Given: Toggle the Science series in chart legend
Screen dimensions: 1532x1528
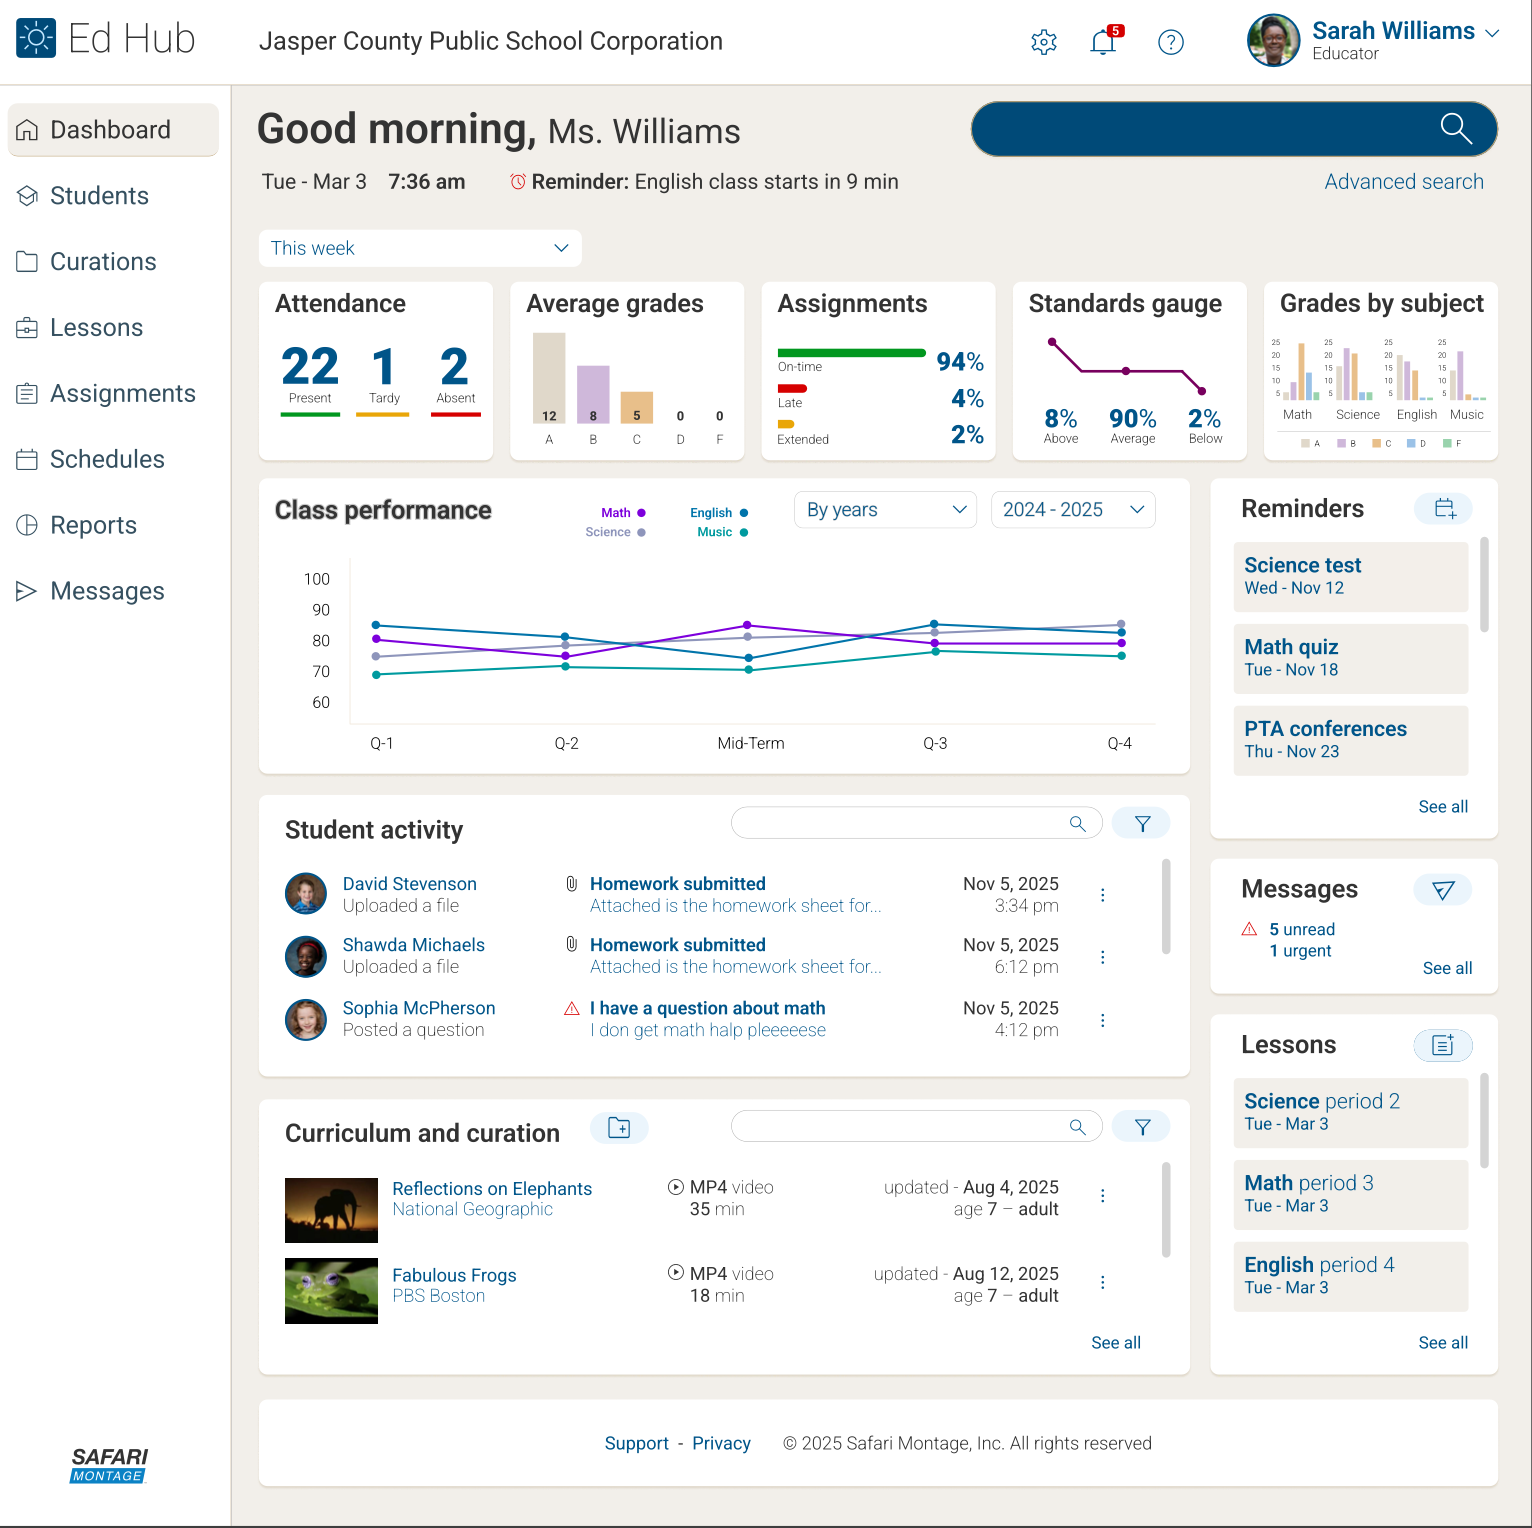Looking at the screenshot, I should 614,532.
